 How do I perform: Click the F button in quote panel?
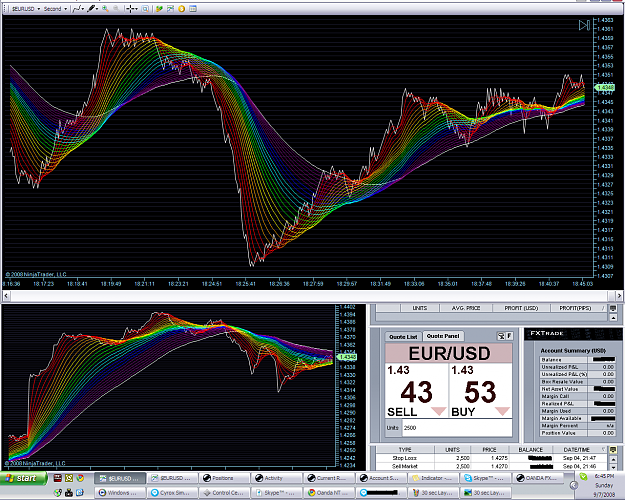(x=509, y=336)
